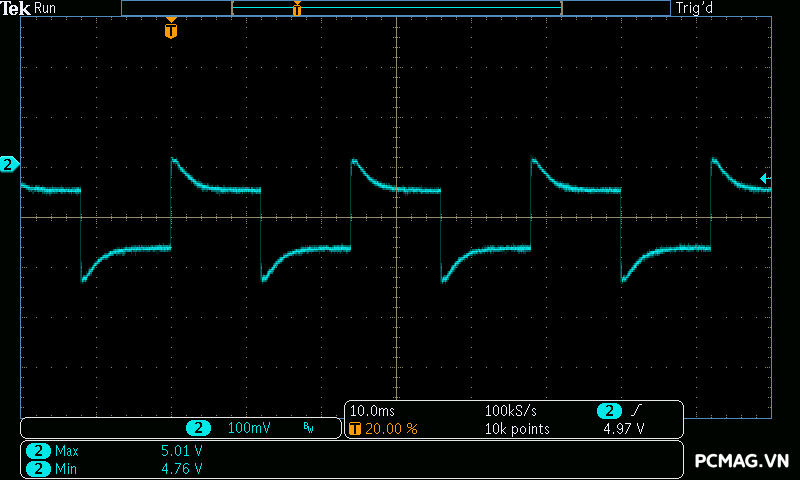Viewport: 800px width, 480px height.
Task: Click the 10k points record length readout
Action: 516,428
